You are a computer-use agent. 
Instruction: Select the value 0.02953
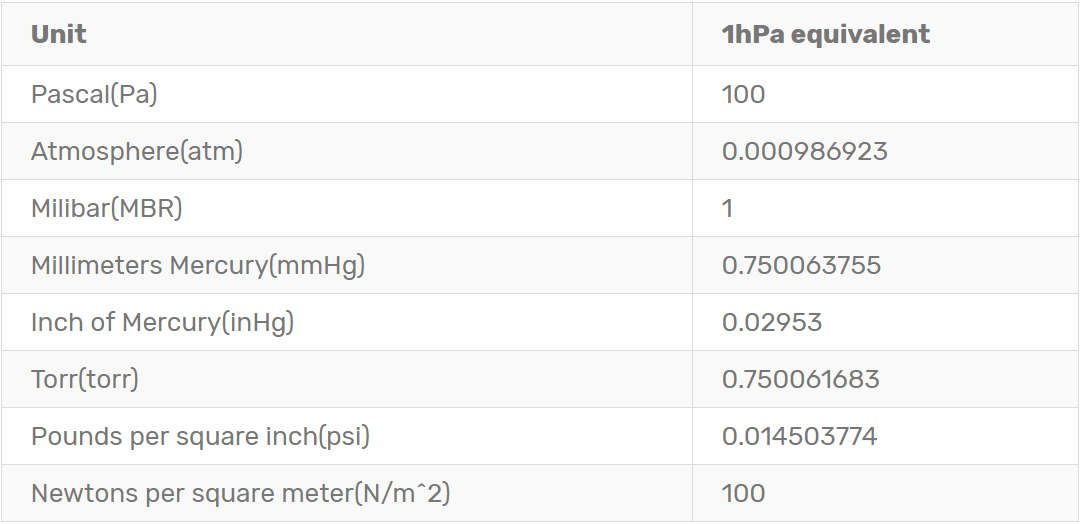tap(771, 323)
